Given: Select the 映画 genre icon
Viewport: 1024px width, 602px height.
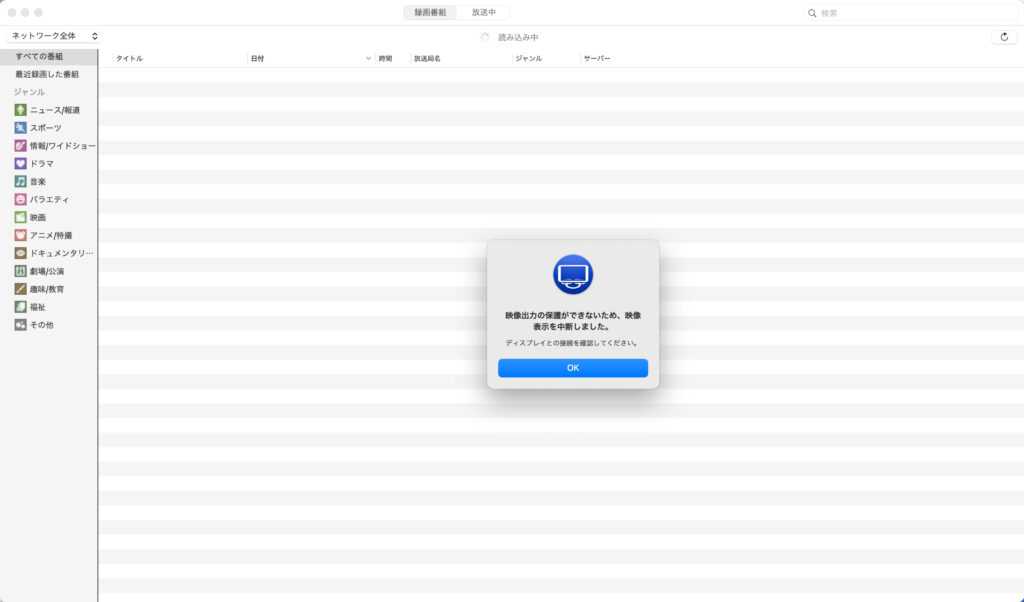Looking at the screenshot, I should (20, 217).
